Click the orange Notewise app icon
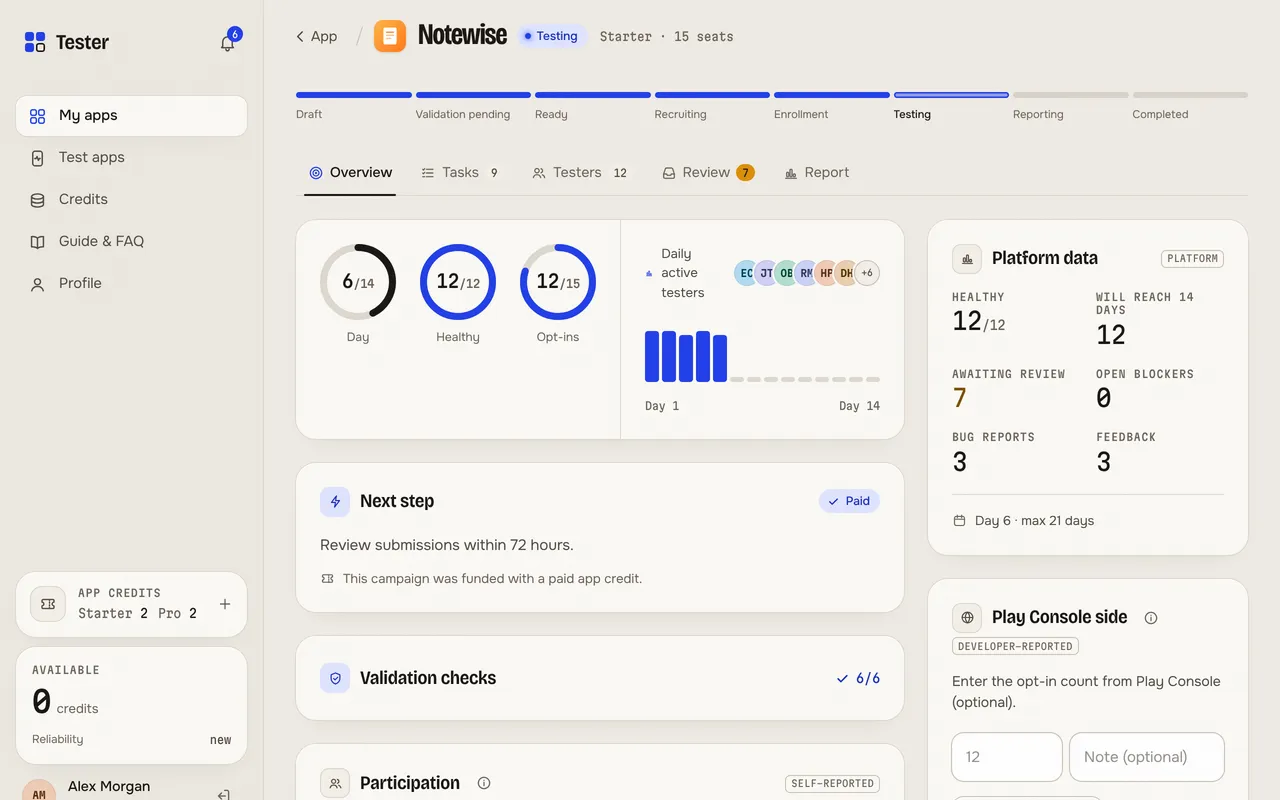The width and height of the screenshot is (1280, 800). pyautogui.click(x=390, y=37)
